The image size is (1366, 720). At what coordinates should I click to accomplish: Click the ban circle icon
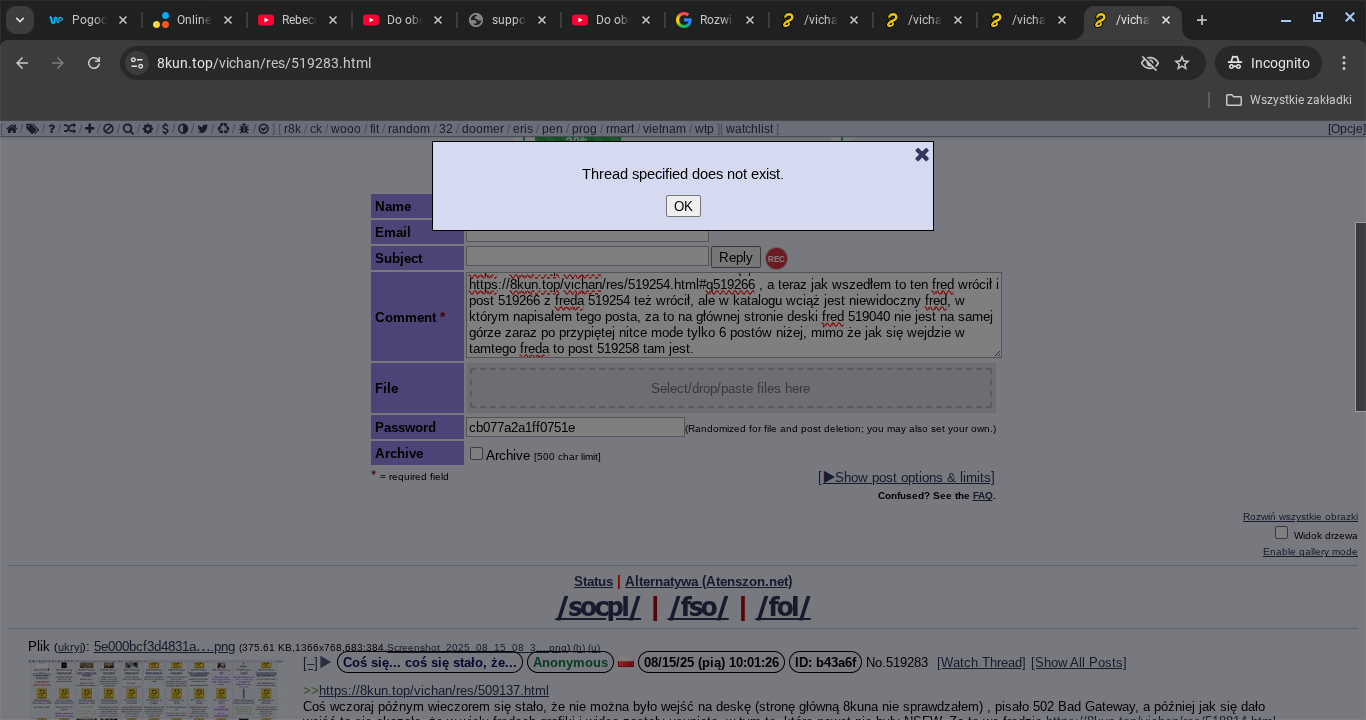[x=108, y=129]
